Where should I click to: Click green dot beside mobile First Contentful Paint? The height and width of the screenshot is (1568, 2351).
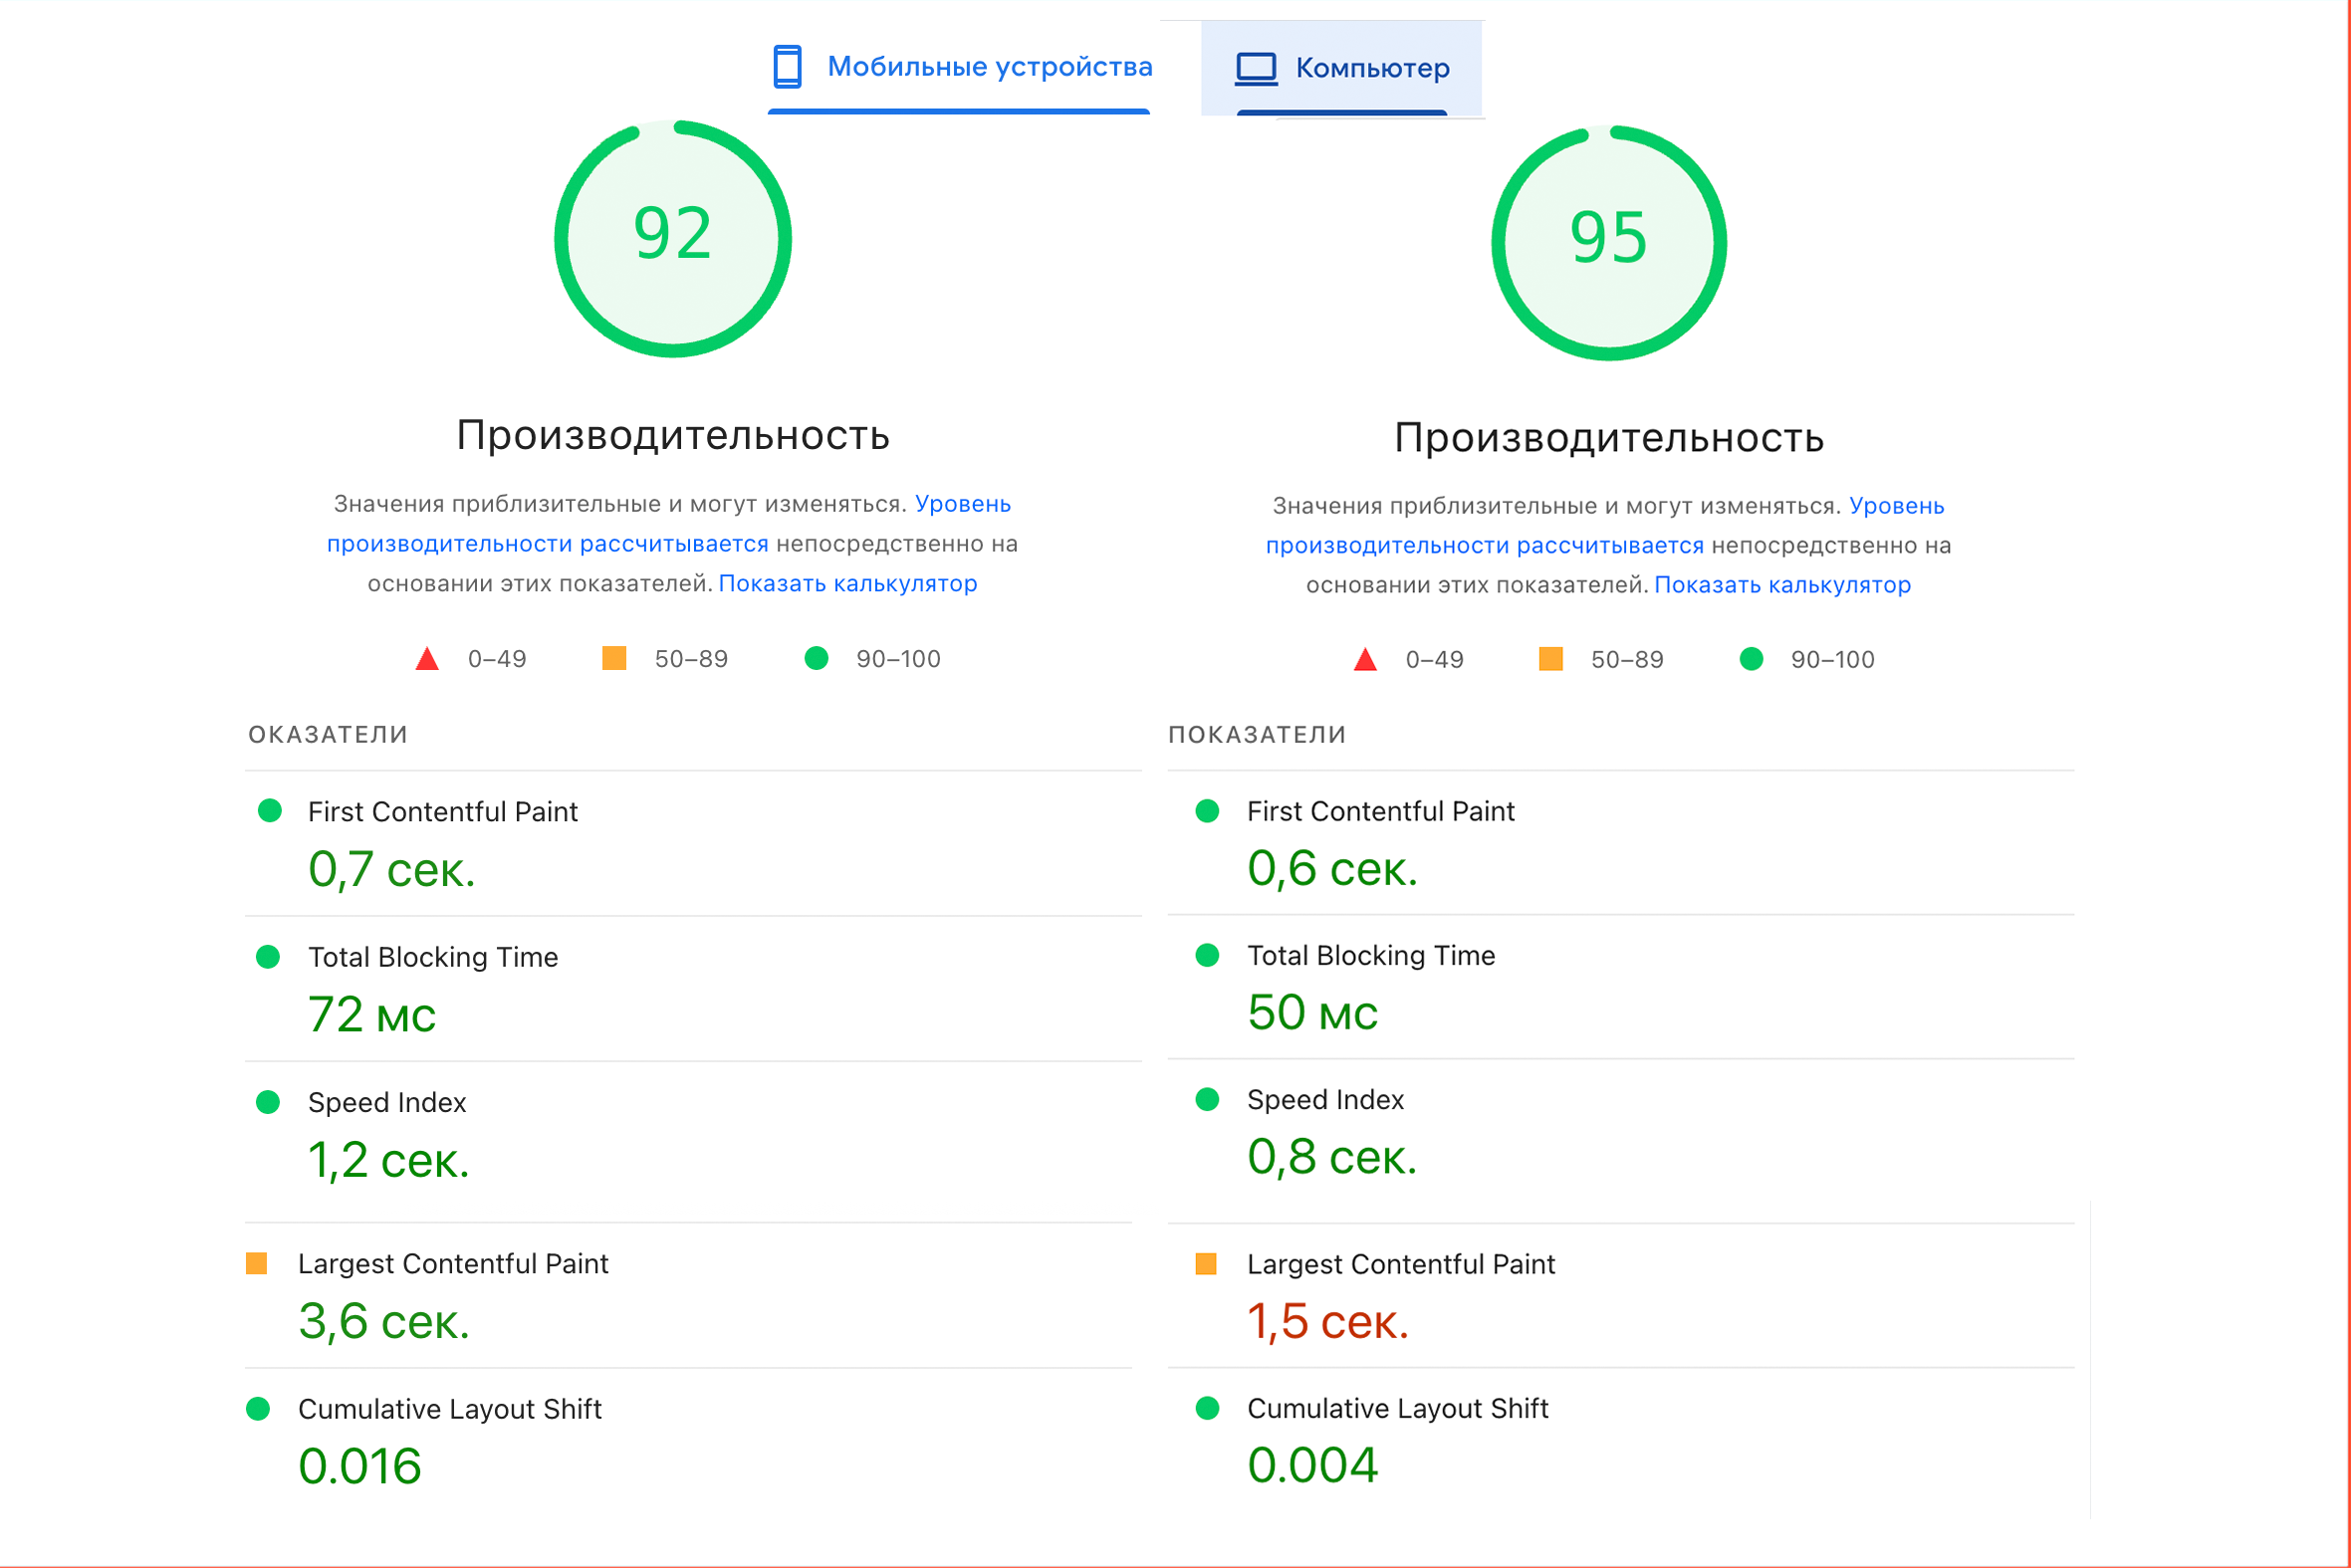coord(269,810)
